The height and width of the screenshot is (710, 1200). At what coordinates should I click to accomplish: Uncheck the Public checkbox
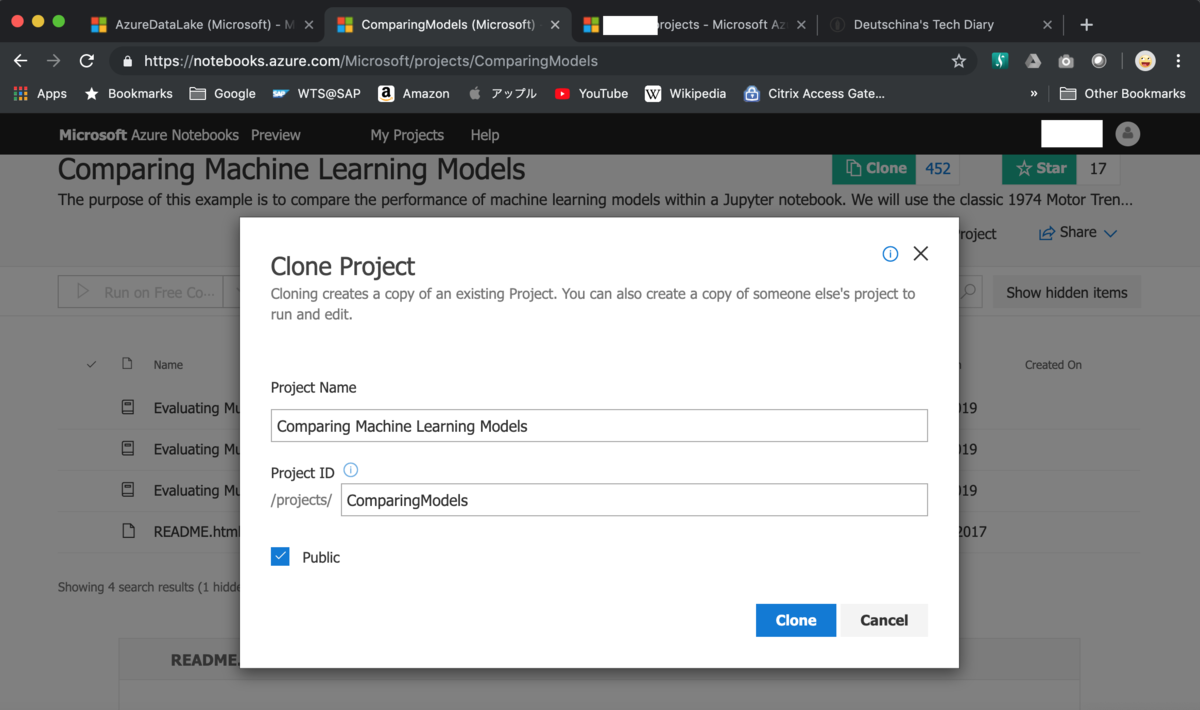(280, 557)
